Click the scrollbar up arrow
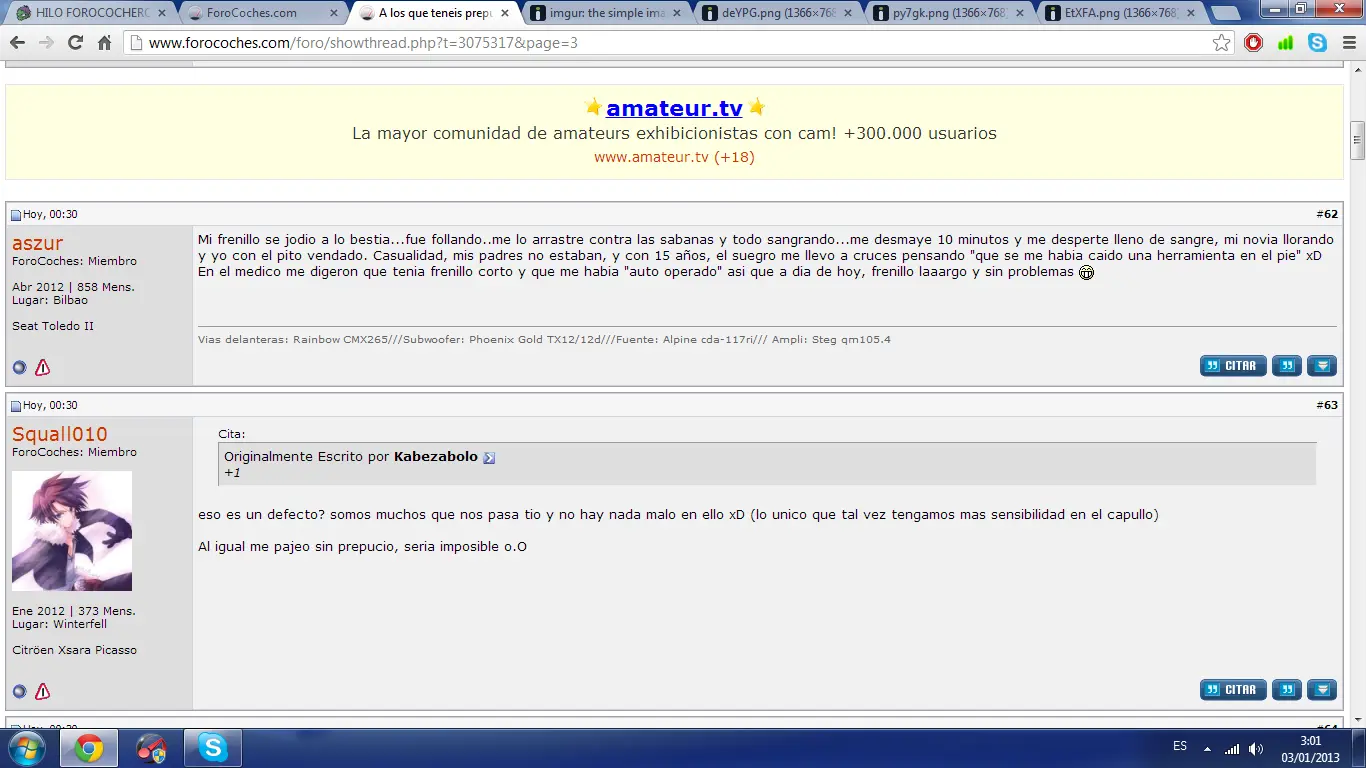Image resolution: width=1366 pixels, height=768 pixels. (x=1357, y=72)
